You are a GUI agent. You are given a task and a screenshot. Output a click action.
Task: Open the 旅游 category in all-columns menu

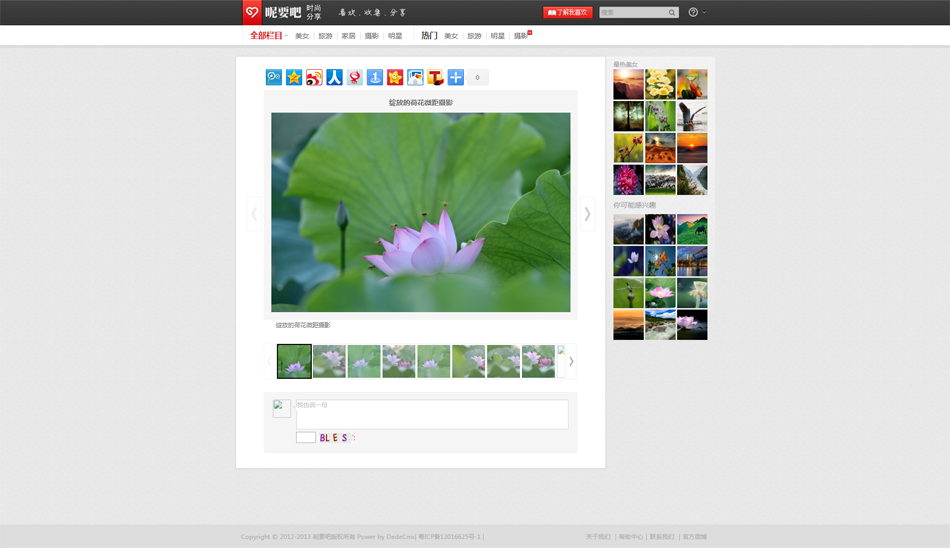tap(325, 36)
